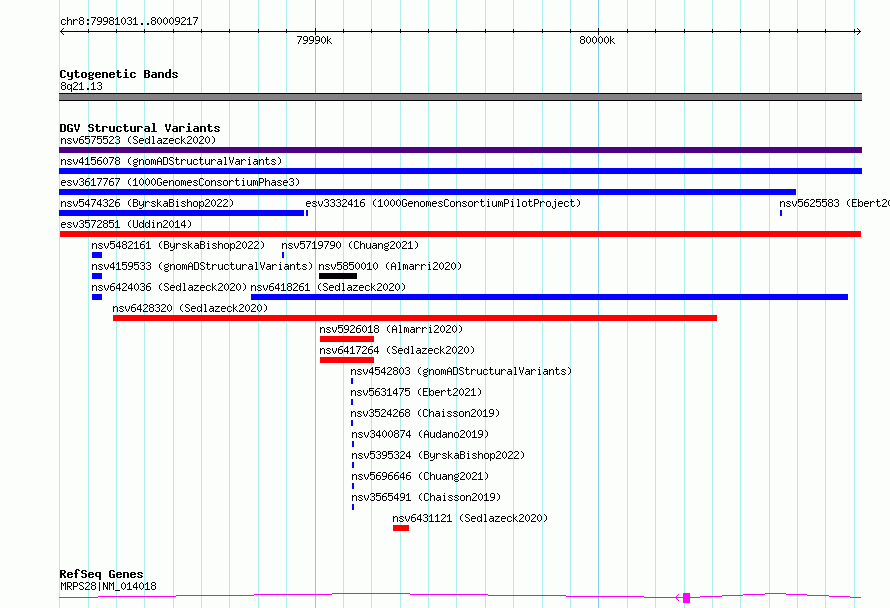The height and width of the screenshot is (608, 890).
Task: Click the blue nsv4156078 feature bar
Action: pos(460,171)
